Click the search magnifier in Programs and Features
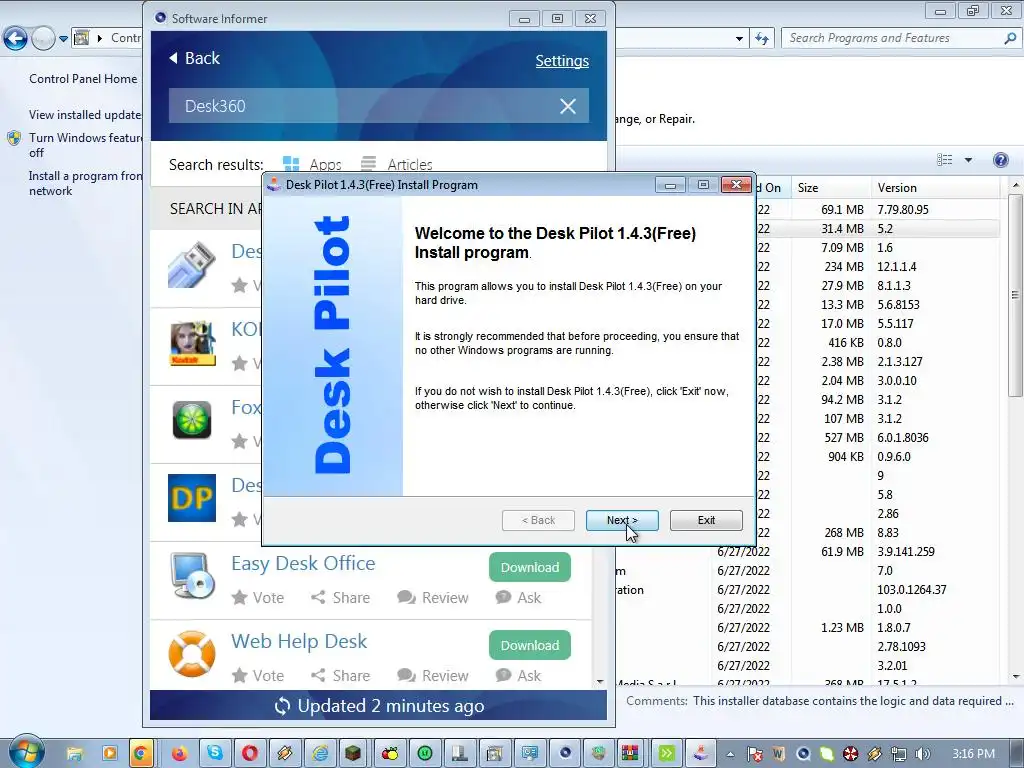This screenshot has height=768, width=1024. tap(1010, 39)
